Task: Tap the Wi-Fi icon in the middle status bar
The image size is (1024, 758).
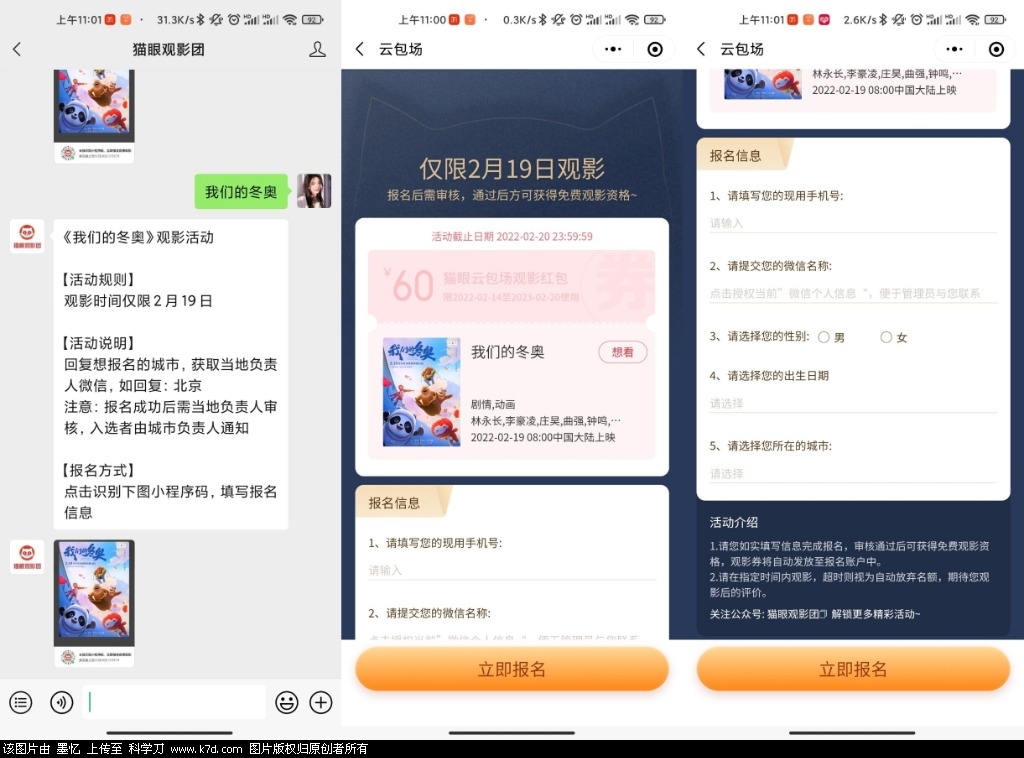Action: pyautogui.click(x=632, y=20)
